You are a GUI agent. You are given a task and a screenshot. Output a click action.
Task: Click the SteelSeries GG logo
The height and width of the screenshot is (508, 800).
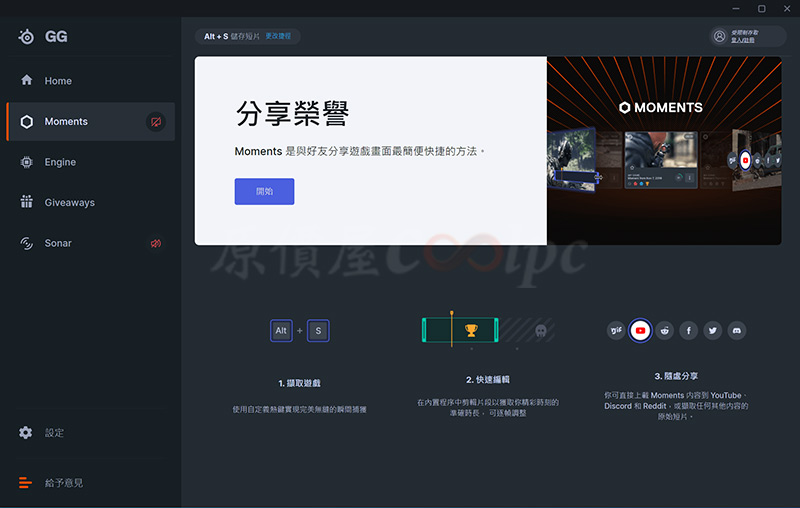point(43,37)
